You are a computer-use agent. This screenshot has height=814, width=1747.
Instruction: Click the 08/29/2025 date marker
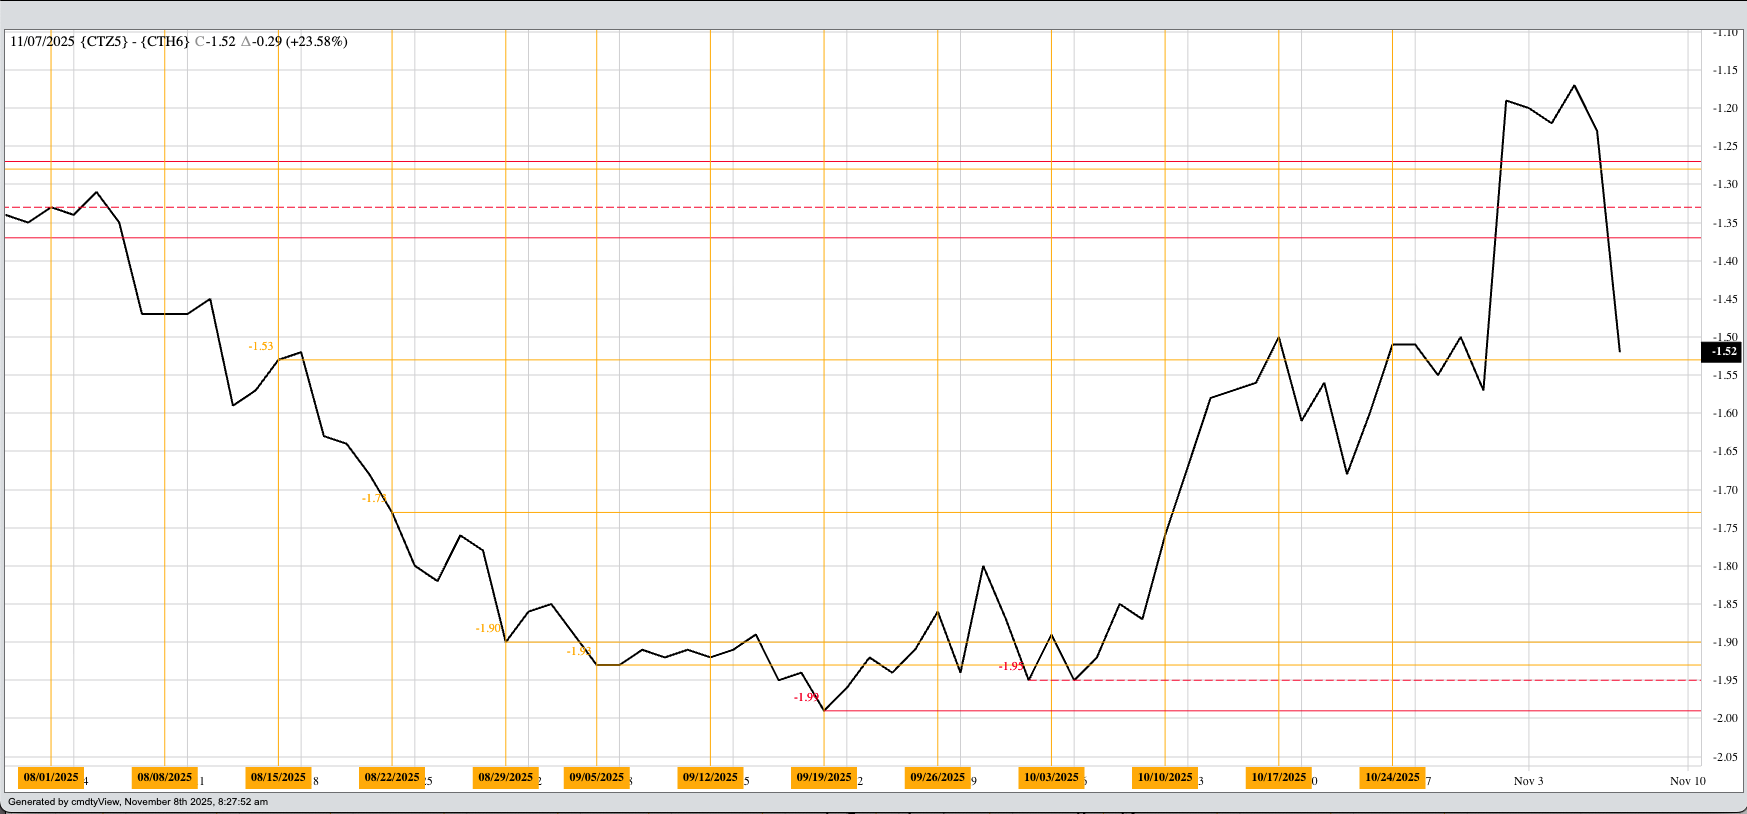[x=505, y=777]
